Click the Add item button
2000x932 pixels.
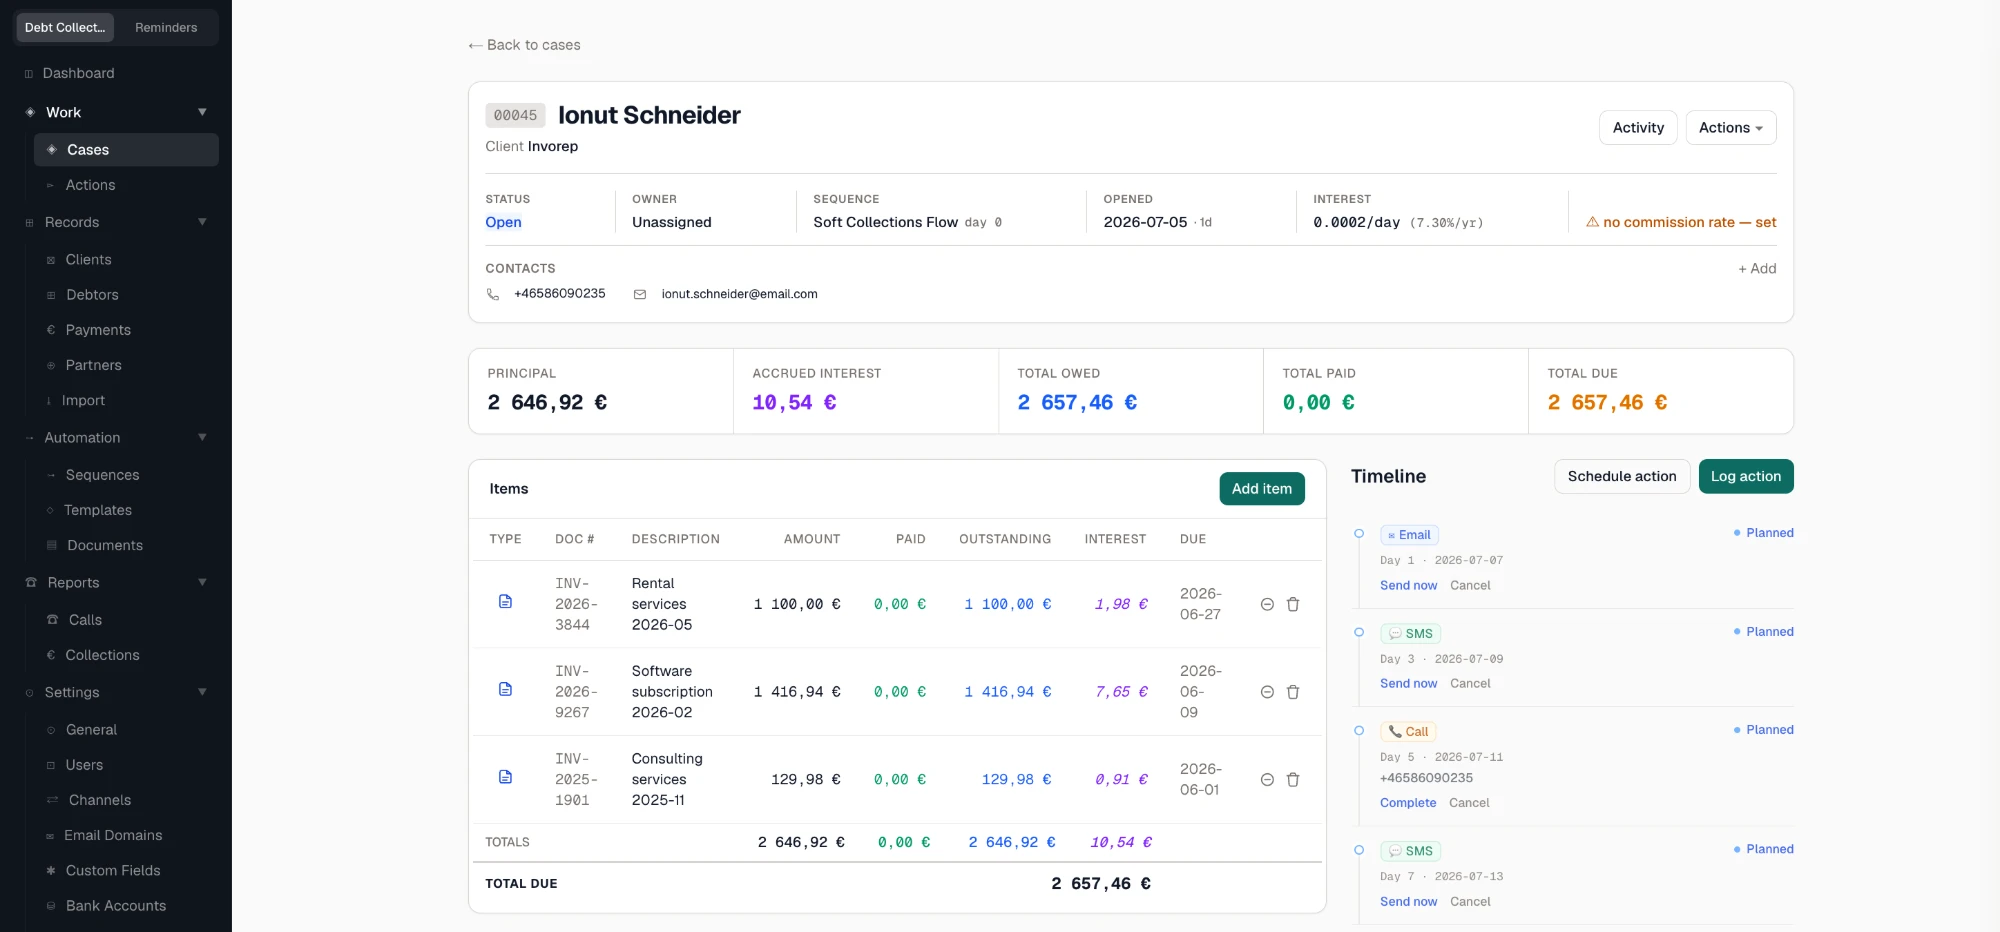coord(1262,489)
